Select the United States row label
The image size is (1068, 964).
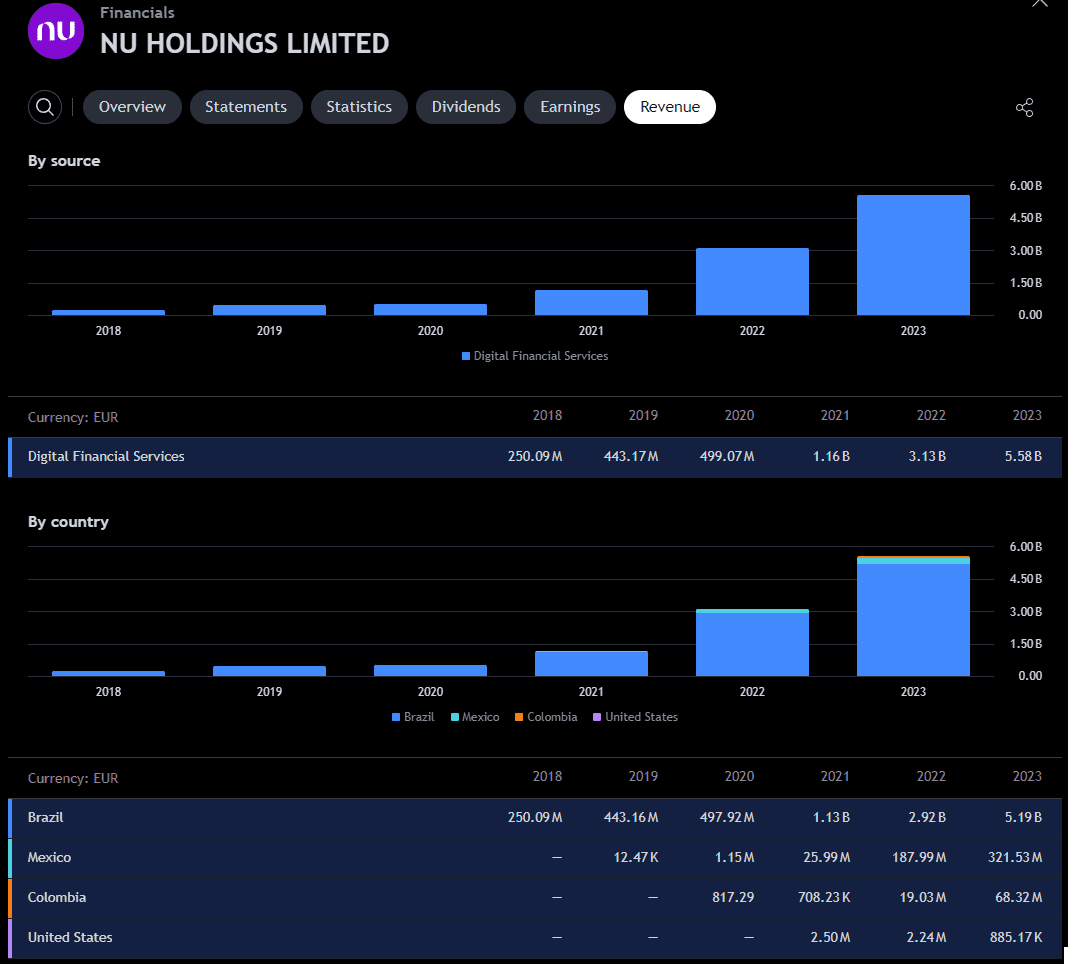point(70,937)
